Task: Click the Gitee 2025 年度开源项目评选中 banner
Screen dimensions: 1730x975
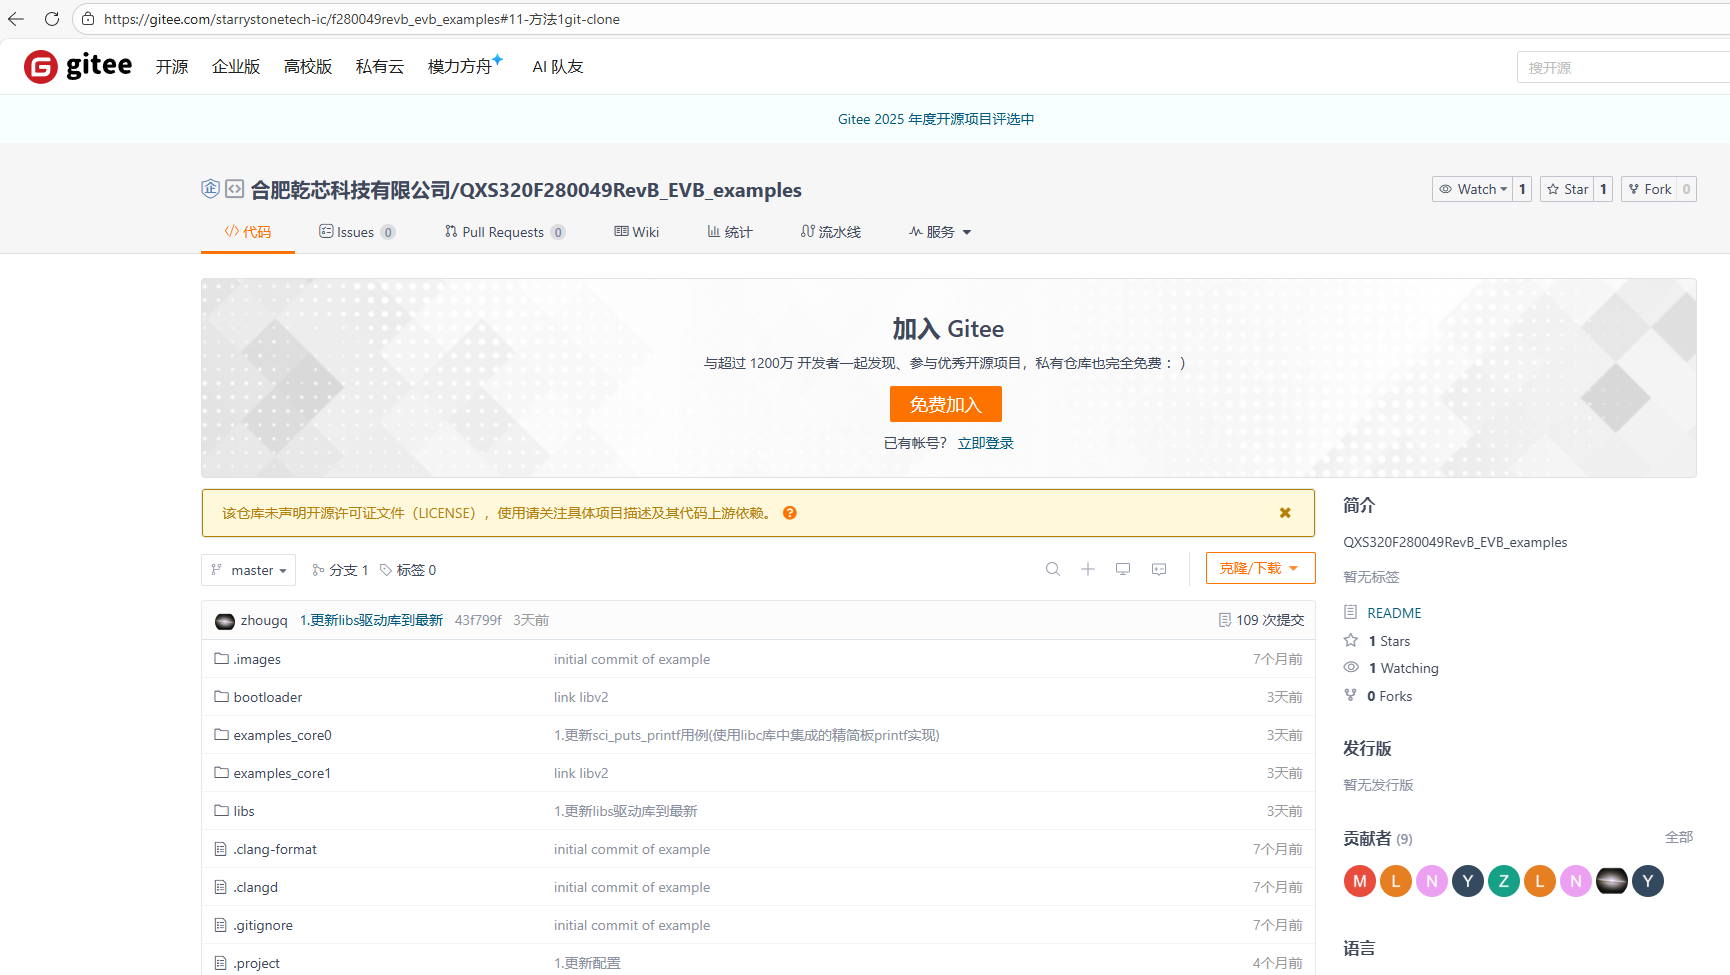Action: point(936,119)
